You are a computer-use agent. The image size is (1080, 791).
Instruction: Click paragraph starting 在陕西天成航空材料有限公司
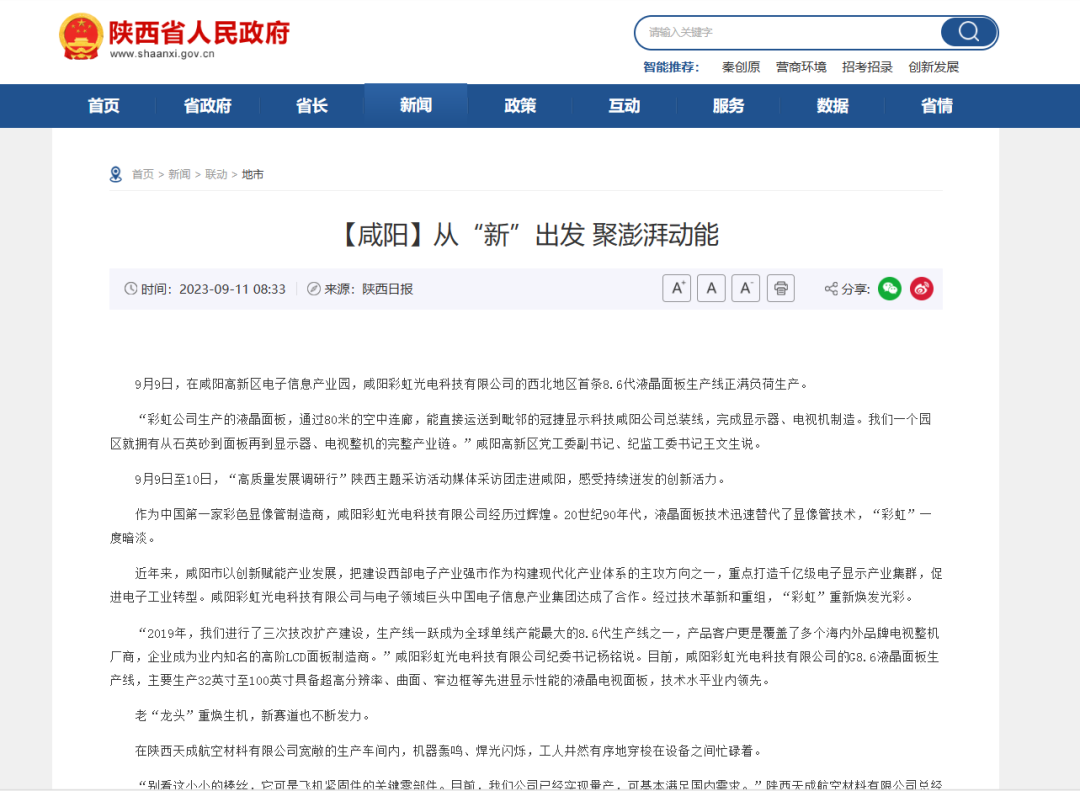[x=450, y=751]
